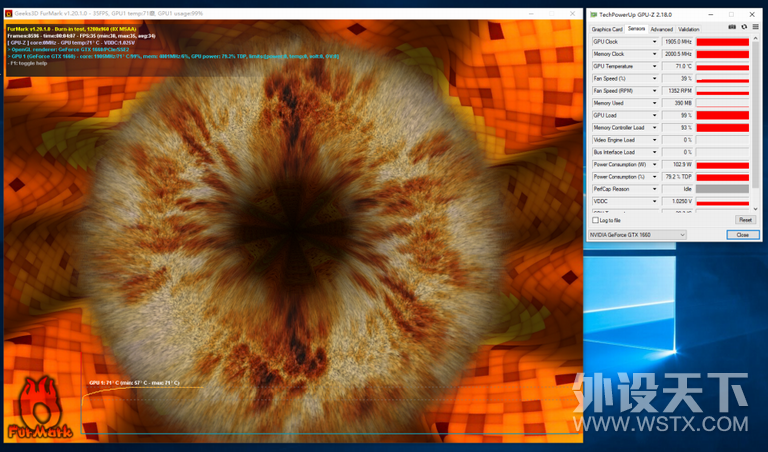Click the sensor list scrollbar down arrow
Screen dimensions: 768x452
pyautogui.click(x=755, y=209)
